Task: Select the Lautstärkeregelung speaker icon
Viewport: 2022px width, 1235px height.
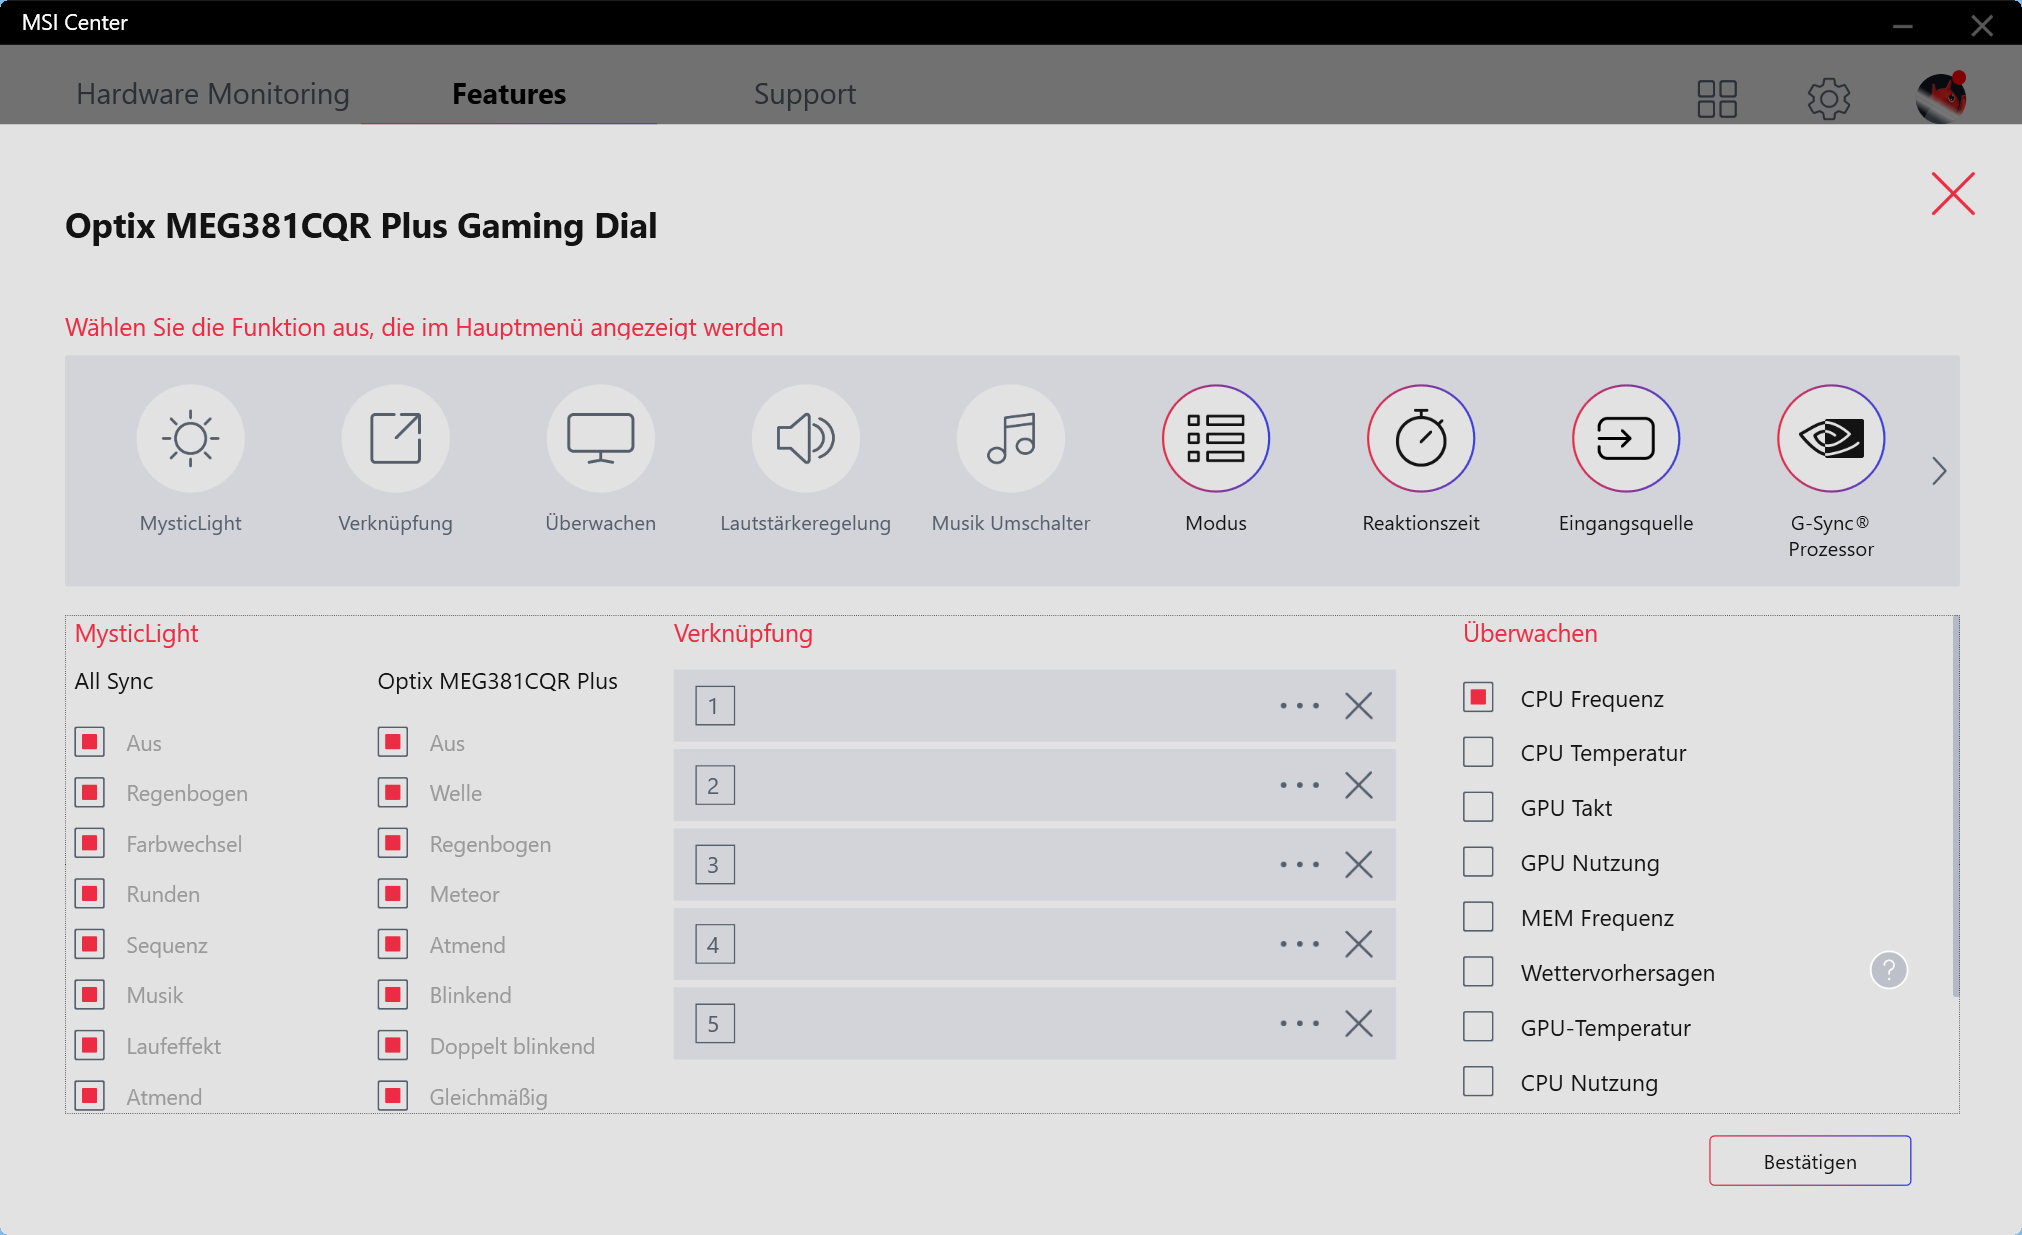Action: pos(805,438)
